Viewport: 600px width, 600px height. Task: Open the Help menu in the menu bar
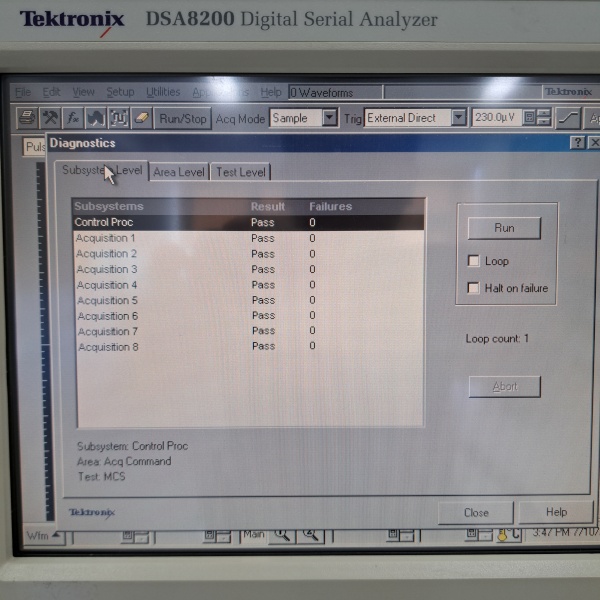(x=271, y=92)
